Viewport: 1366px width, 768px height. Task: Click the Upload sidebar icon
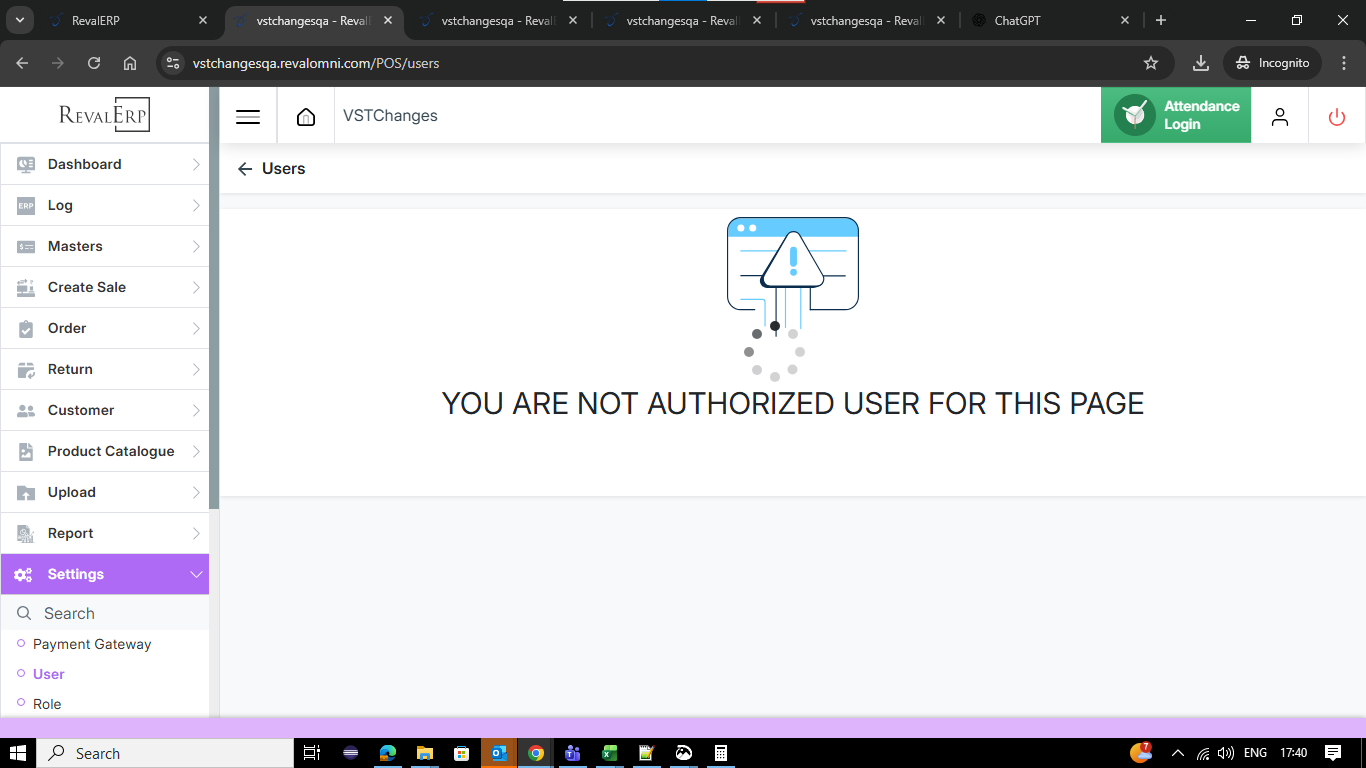coord(26,492)
